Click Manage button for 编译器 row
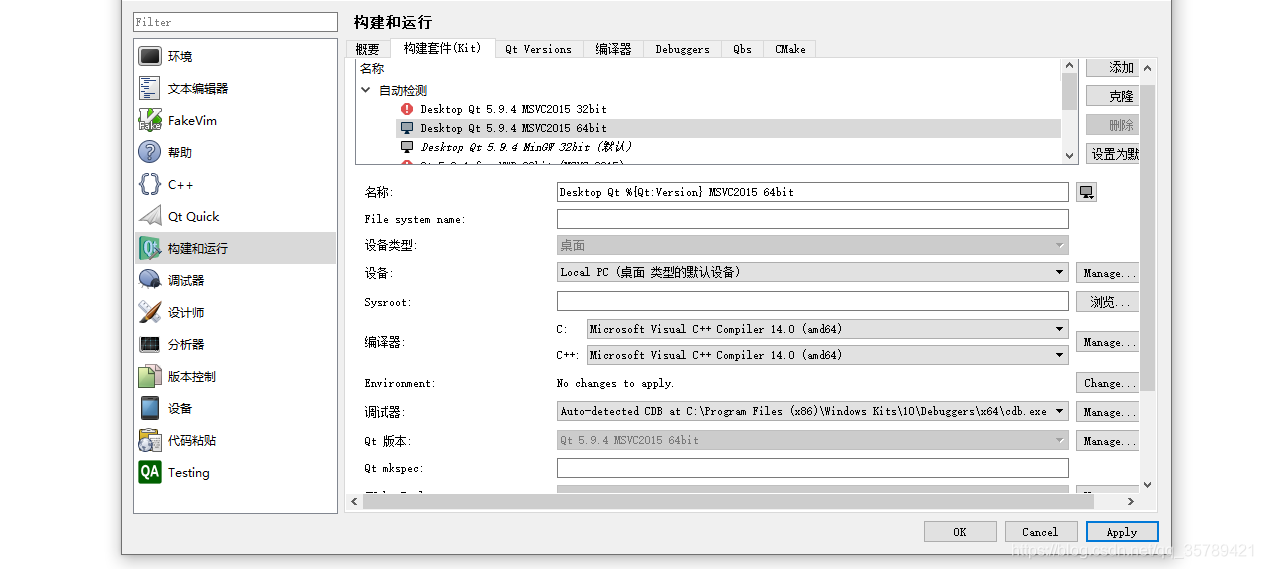This screenshot has height=569, width=1263. (1108, 342)
